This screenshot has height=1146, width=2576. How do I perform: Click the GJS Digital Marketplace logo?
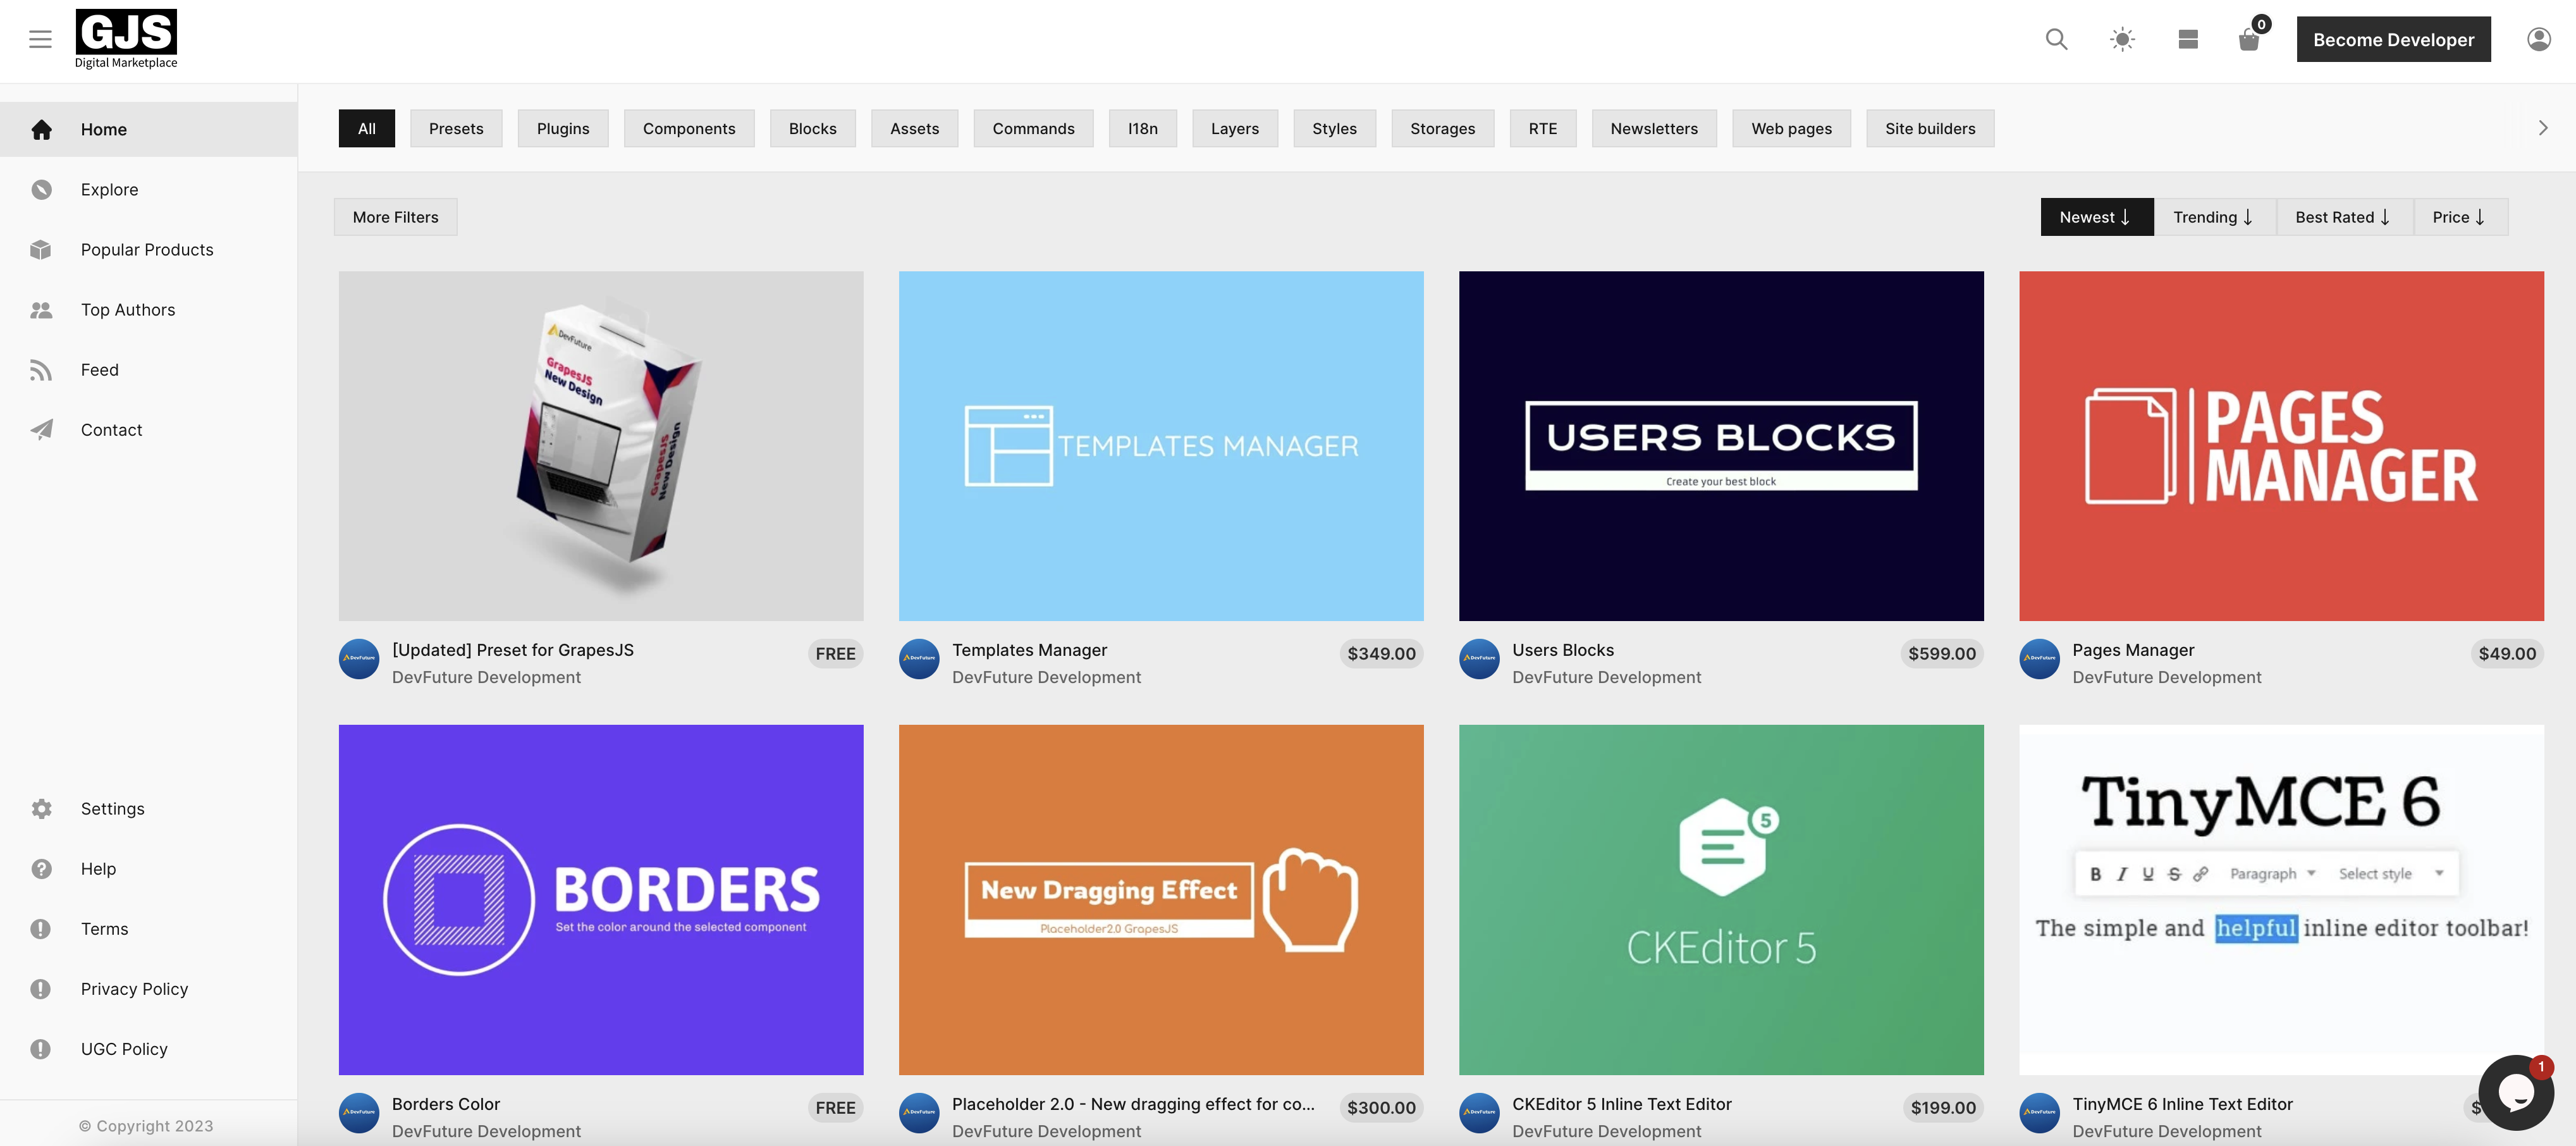[126, 39]
